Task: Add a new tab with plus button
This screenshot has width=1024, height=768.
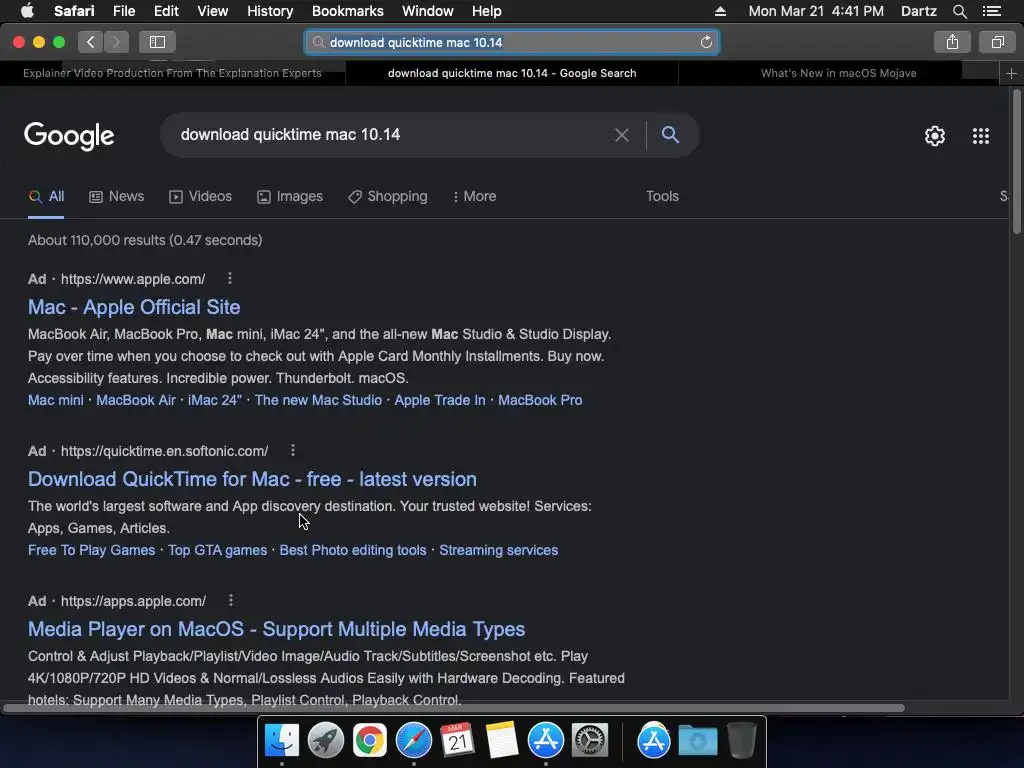Action: (1011, 73)
